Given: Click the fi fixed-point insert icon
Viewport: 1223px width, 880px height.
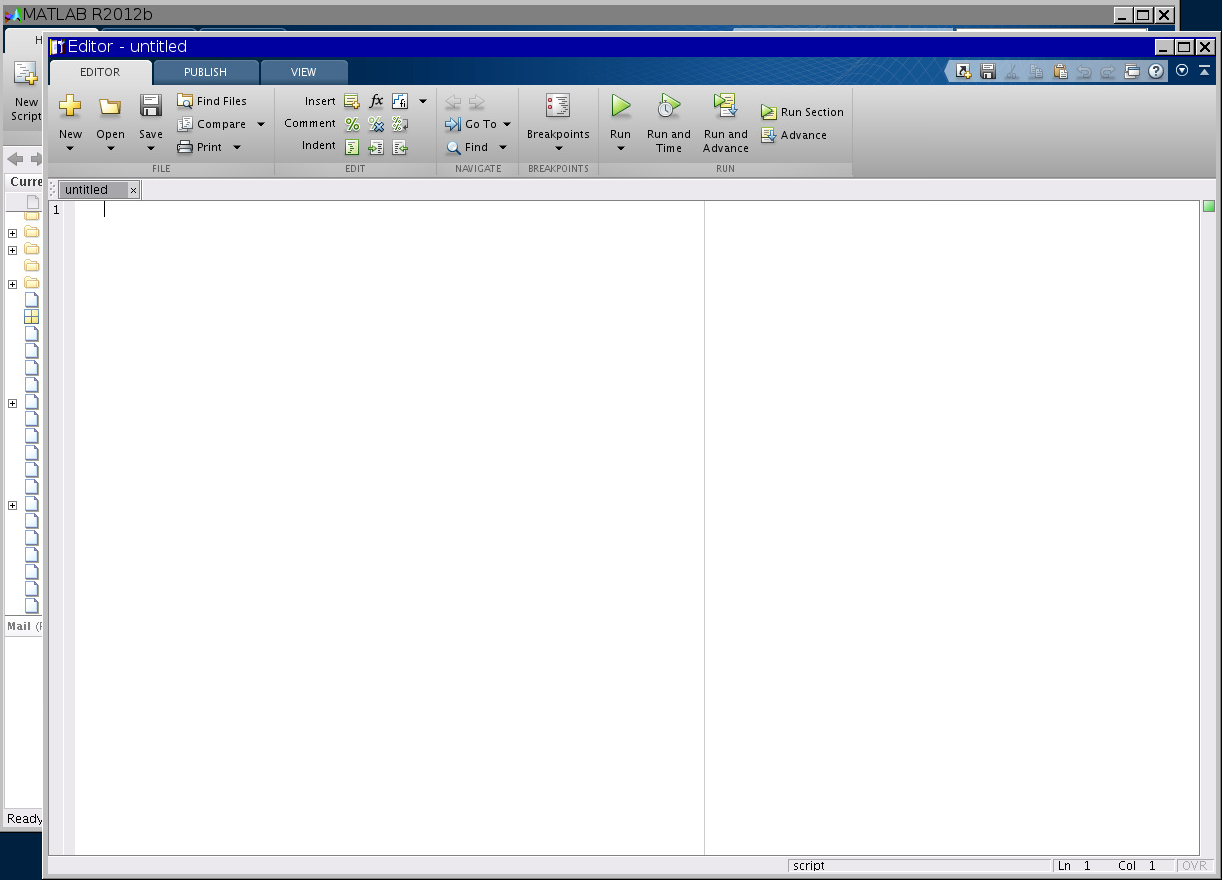Looking at the screenshot, I should point(400,101).
